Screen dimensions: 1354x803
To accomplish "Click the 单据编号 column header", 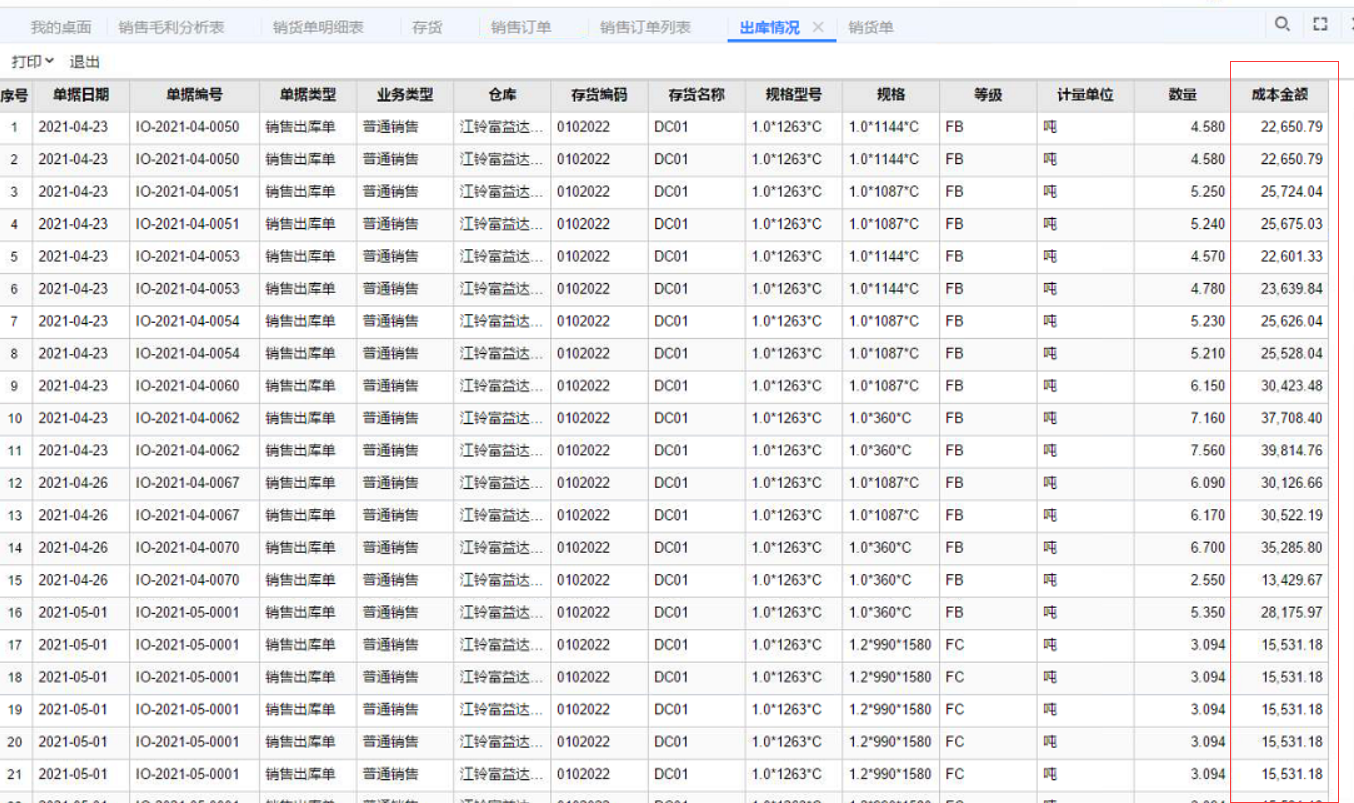I will (194, 95).
